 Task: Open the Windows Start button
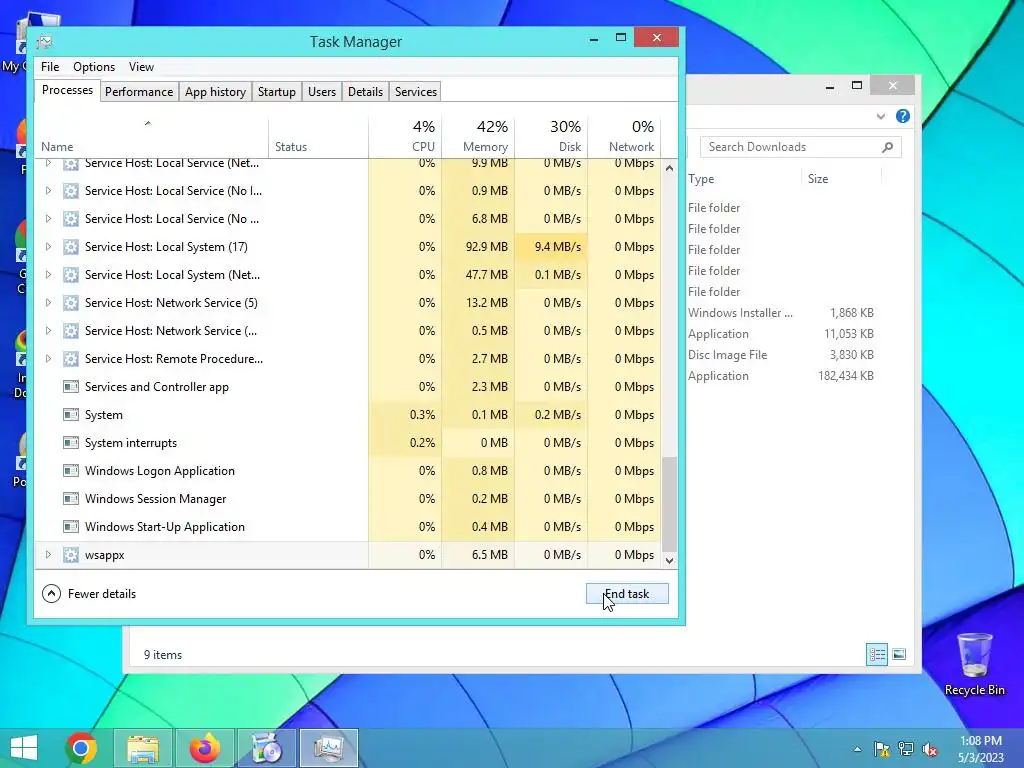point(24,748)
